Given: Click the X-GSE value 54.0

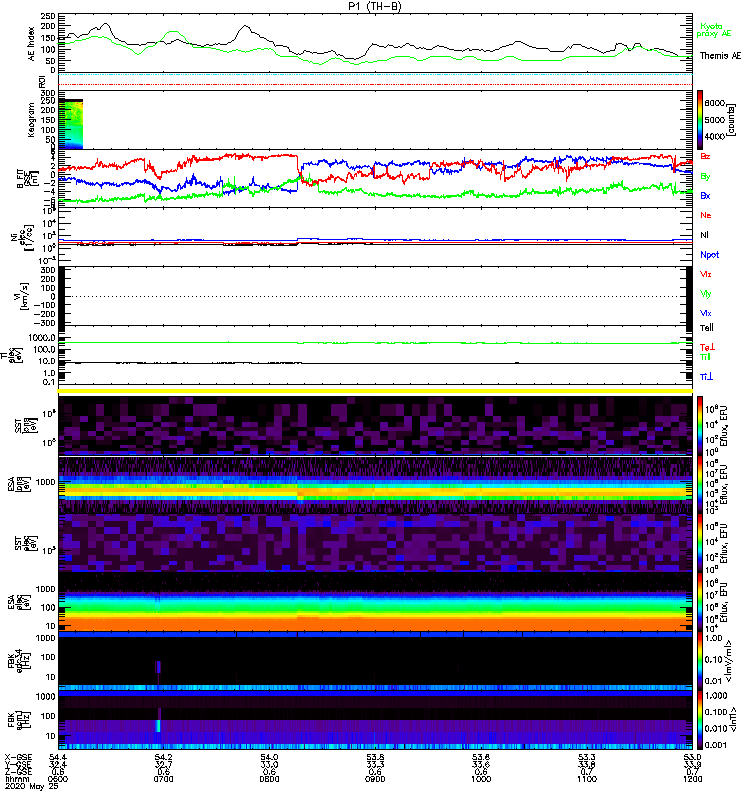Looking at the screenshot, I should coord(269,757).
